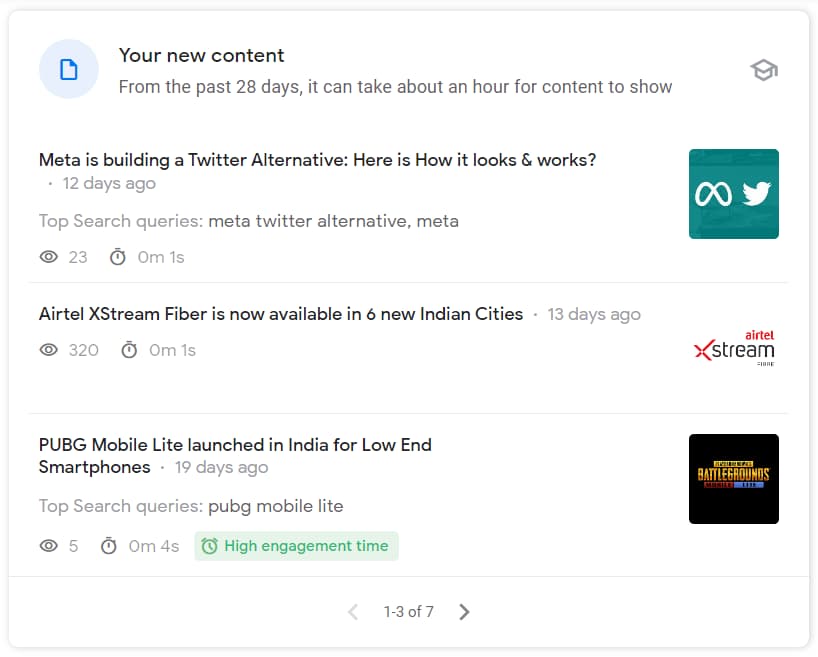Open PUBG Mobile Lite article title
Viewport: 818px width, 657px height.
tap(235, 456)
